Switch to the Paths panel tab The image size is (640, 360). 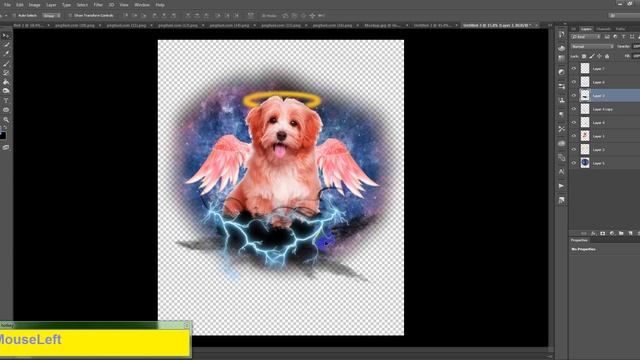620,29
